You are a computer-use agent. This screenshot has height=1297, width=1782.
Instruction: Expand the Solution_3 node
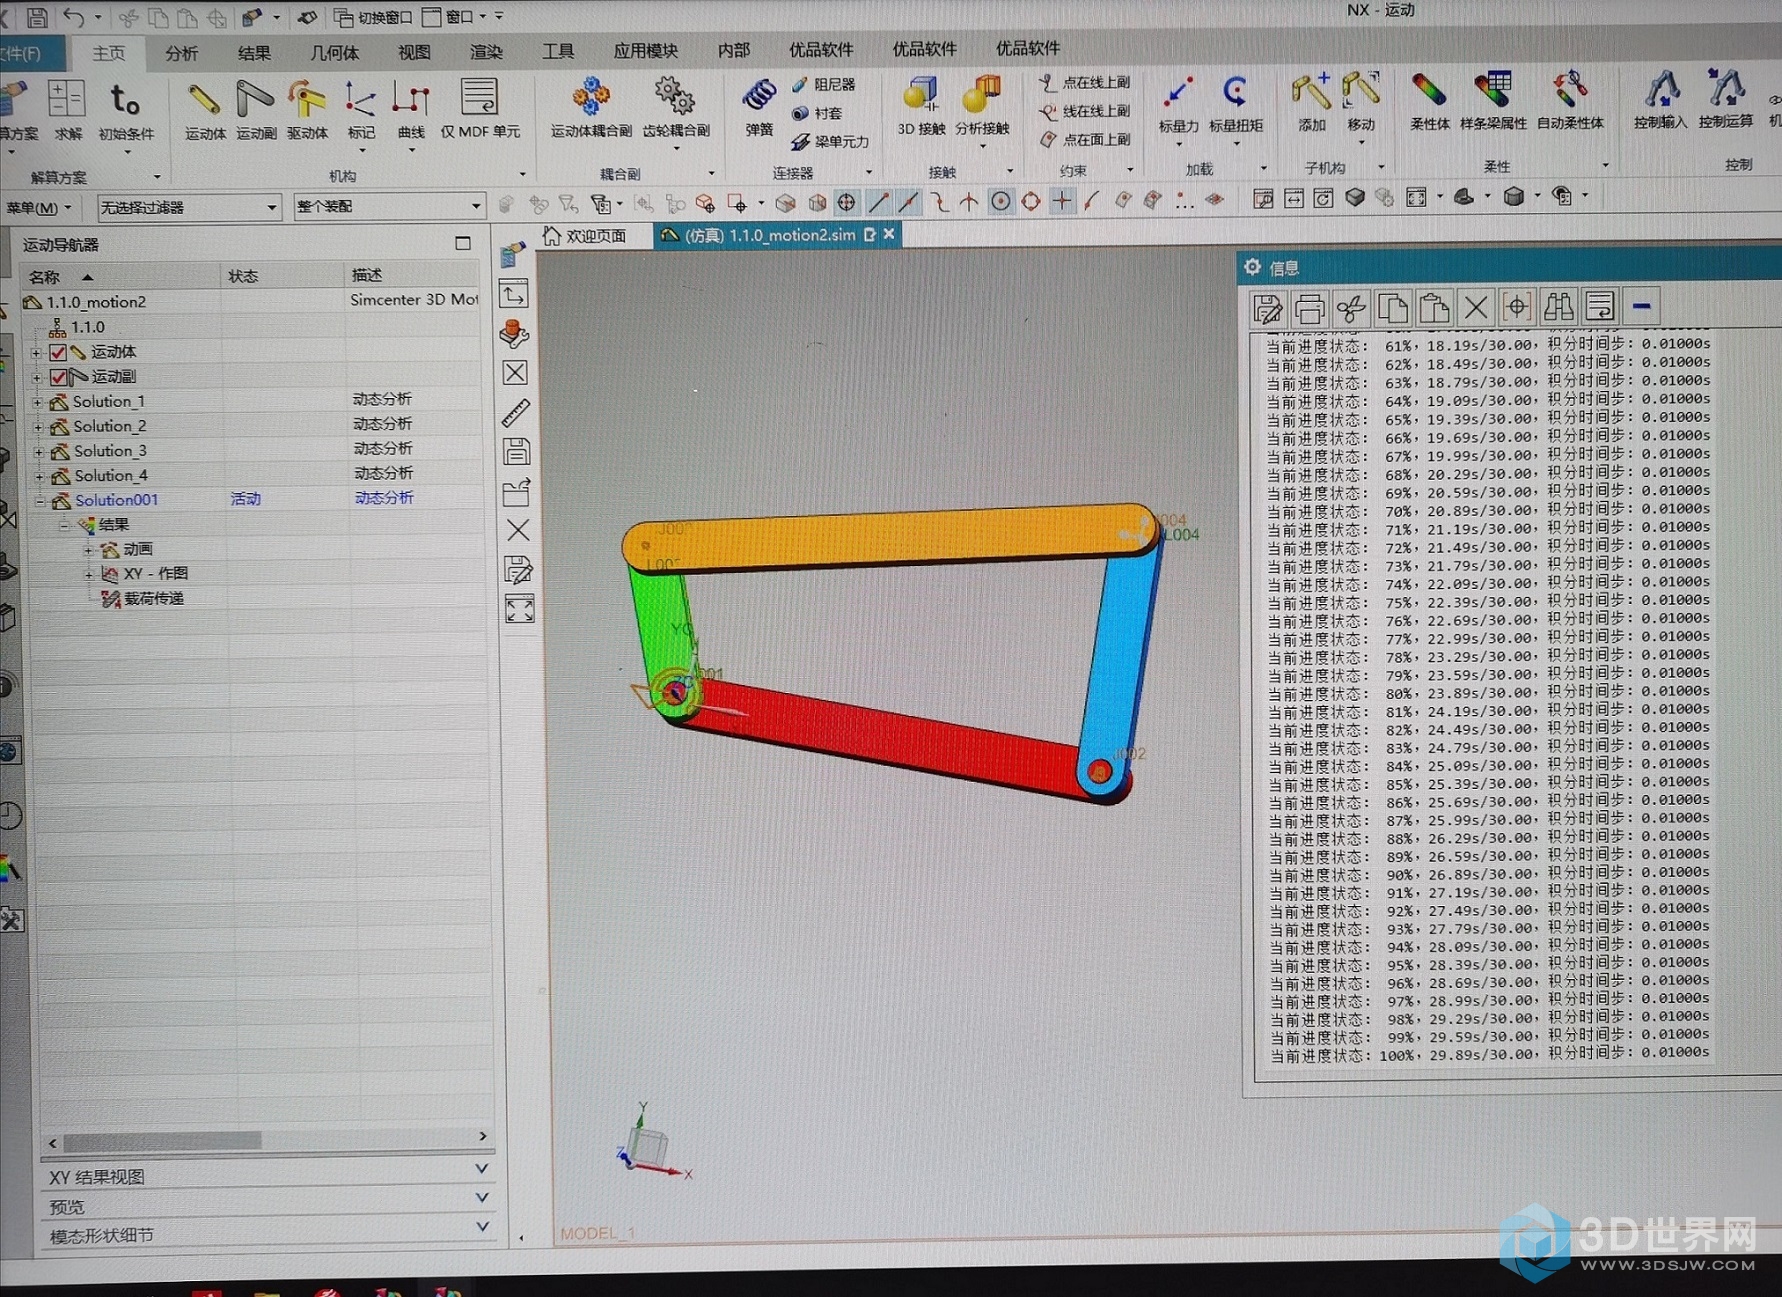coord(39,452)
